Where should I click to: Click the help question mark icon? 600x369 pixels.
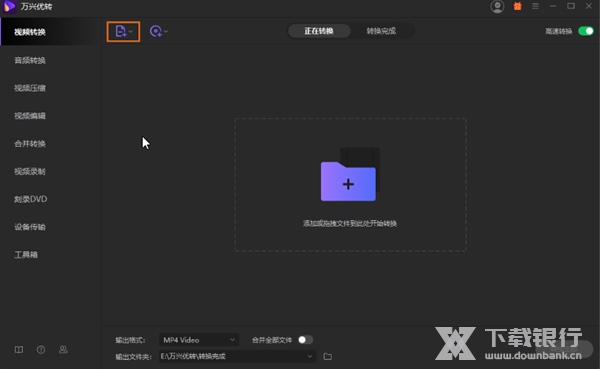coord(41,349)
